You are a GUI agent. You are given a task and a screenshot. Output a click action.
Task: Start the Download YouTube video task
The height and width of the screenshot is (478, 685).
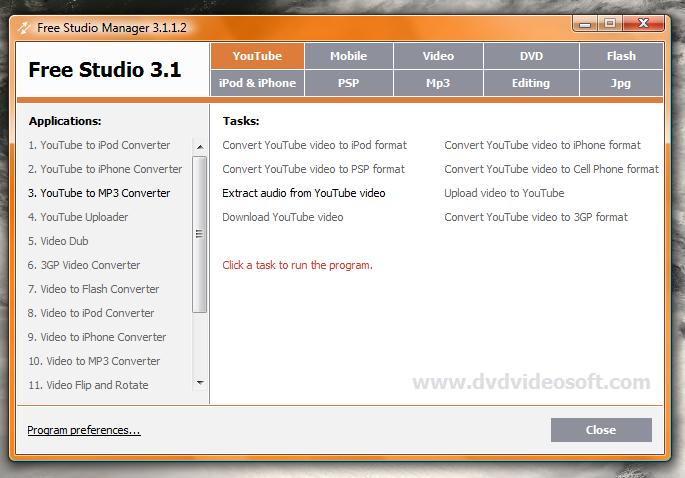coord(283,217)
